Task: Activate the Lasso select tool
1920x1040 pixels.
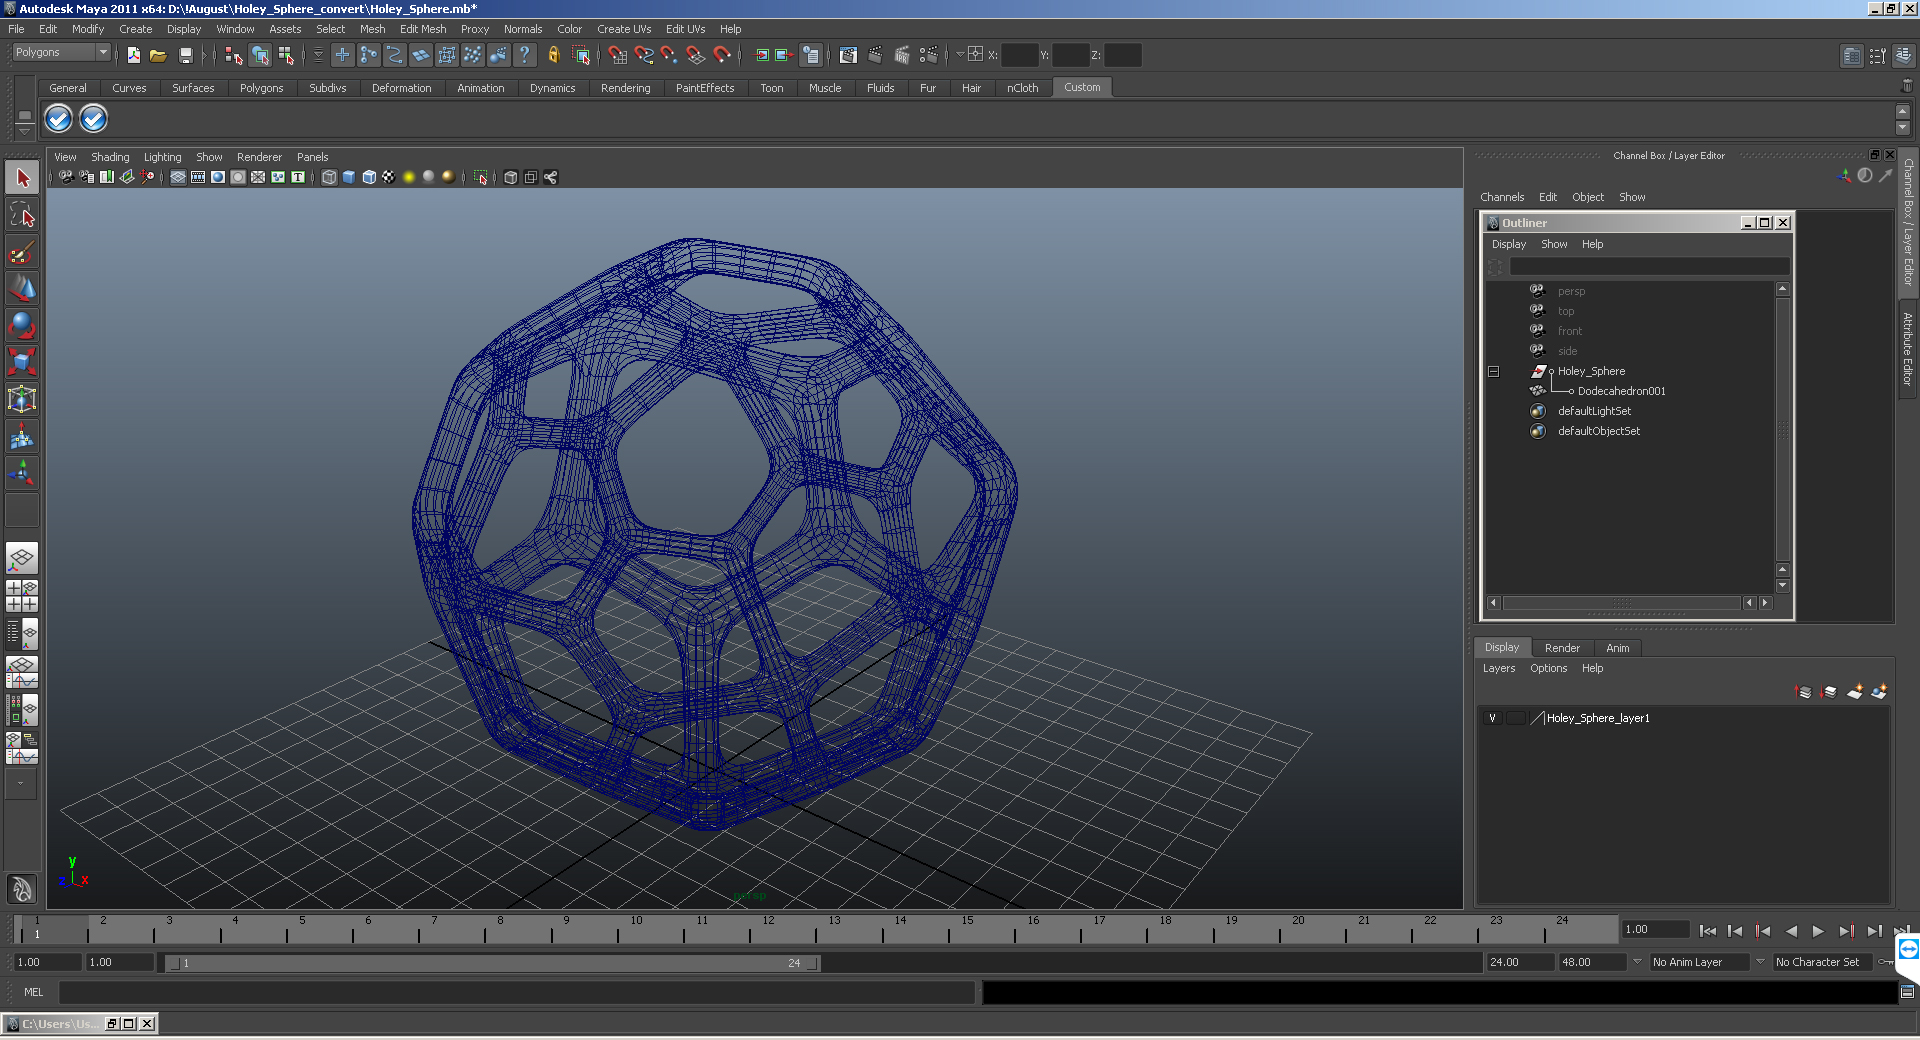Action: (x=22, y=214)
